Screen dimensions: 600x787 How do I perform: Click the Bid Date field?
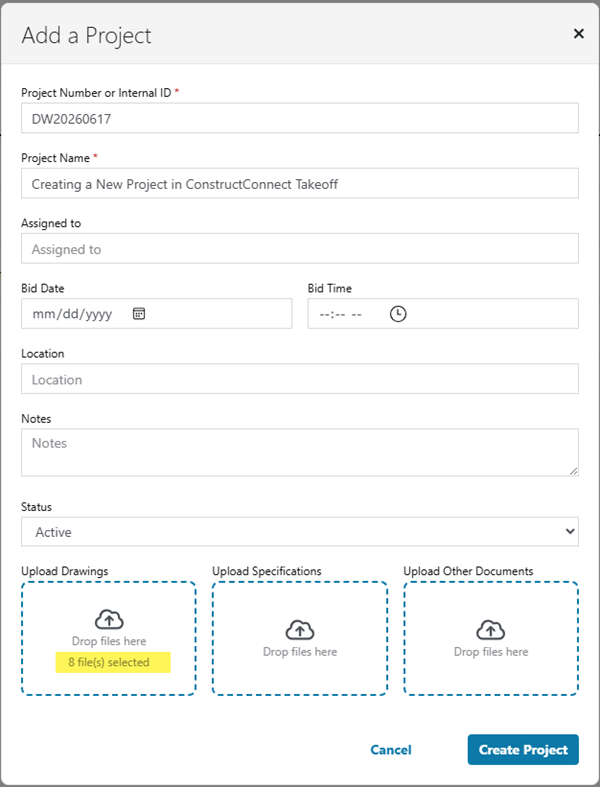click(x=156, y=314)
